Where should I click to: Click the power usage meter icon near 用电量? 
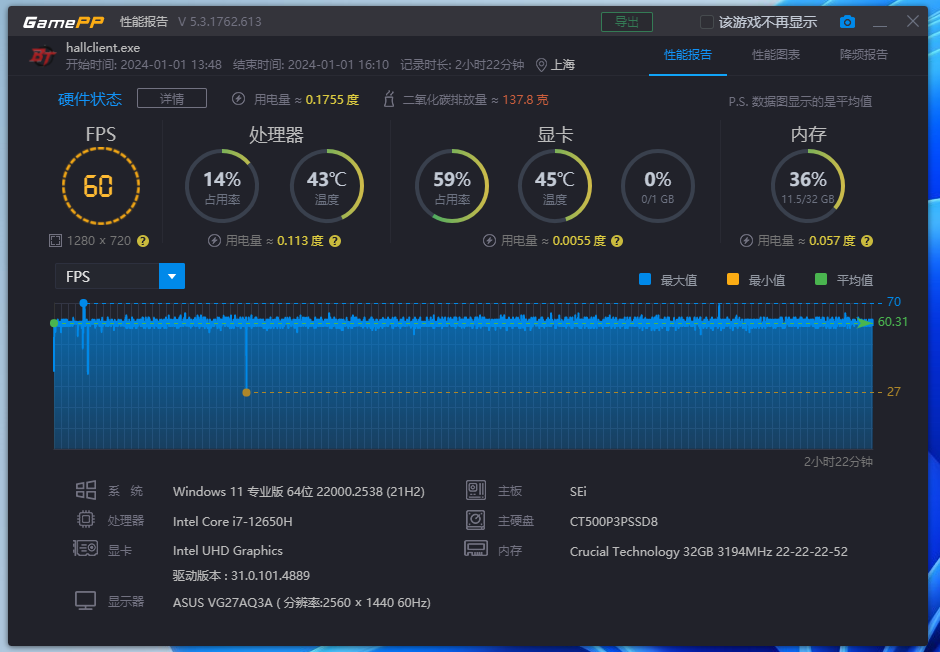click(x=238, y=98)
